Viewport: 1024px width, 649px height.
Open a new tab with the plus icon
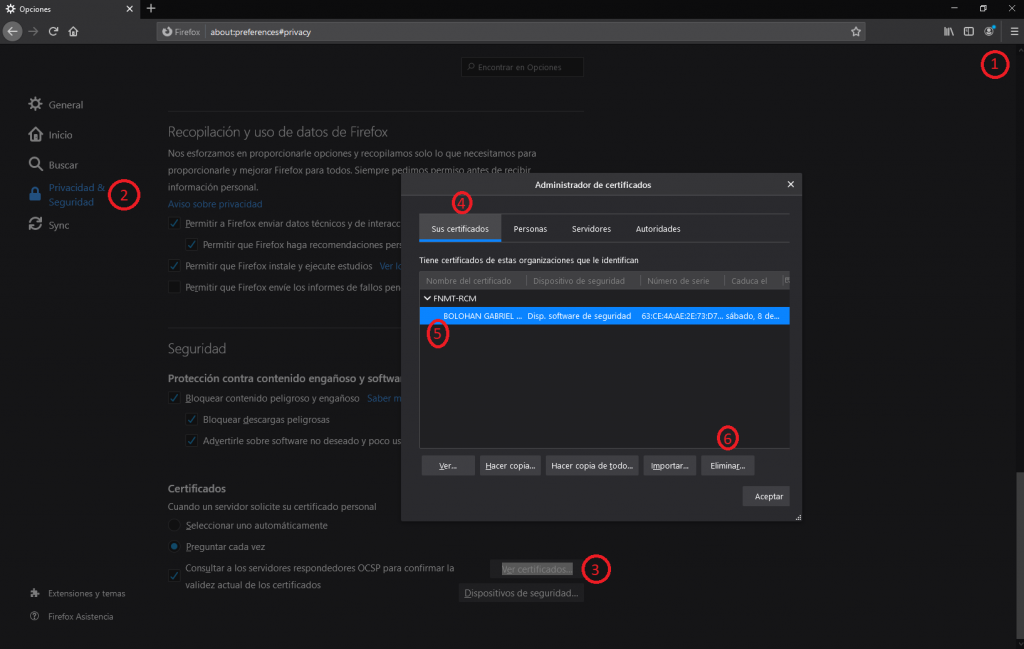[151, 8]
